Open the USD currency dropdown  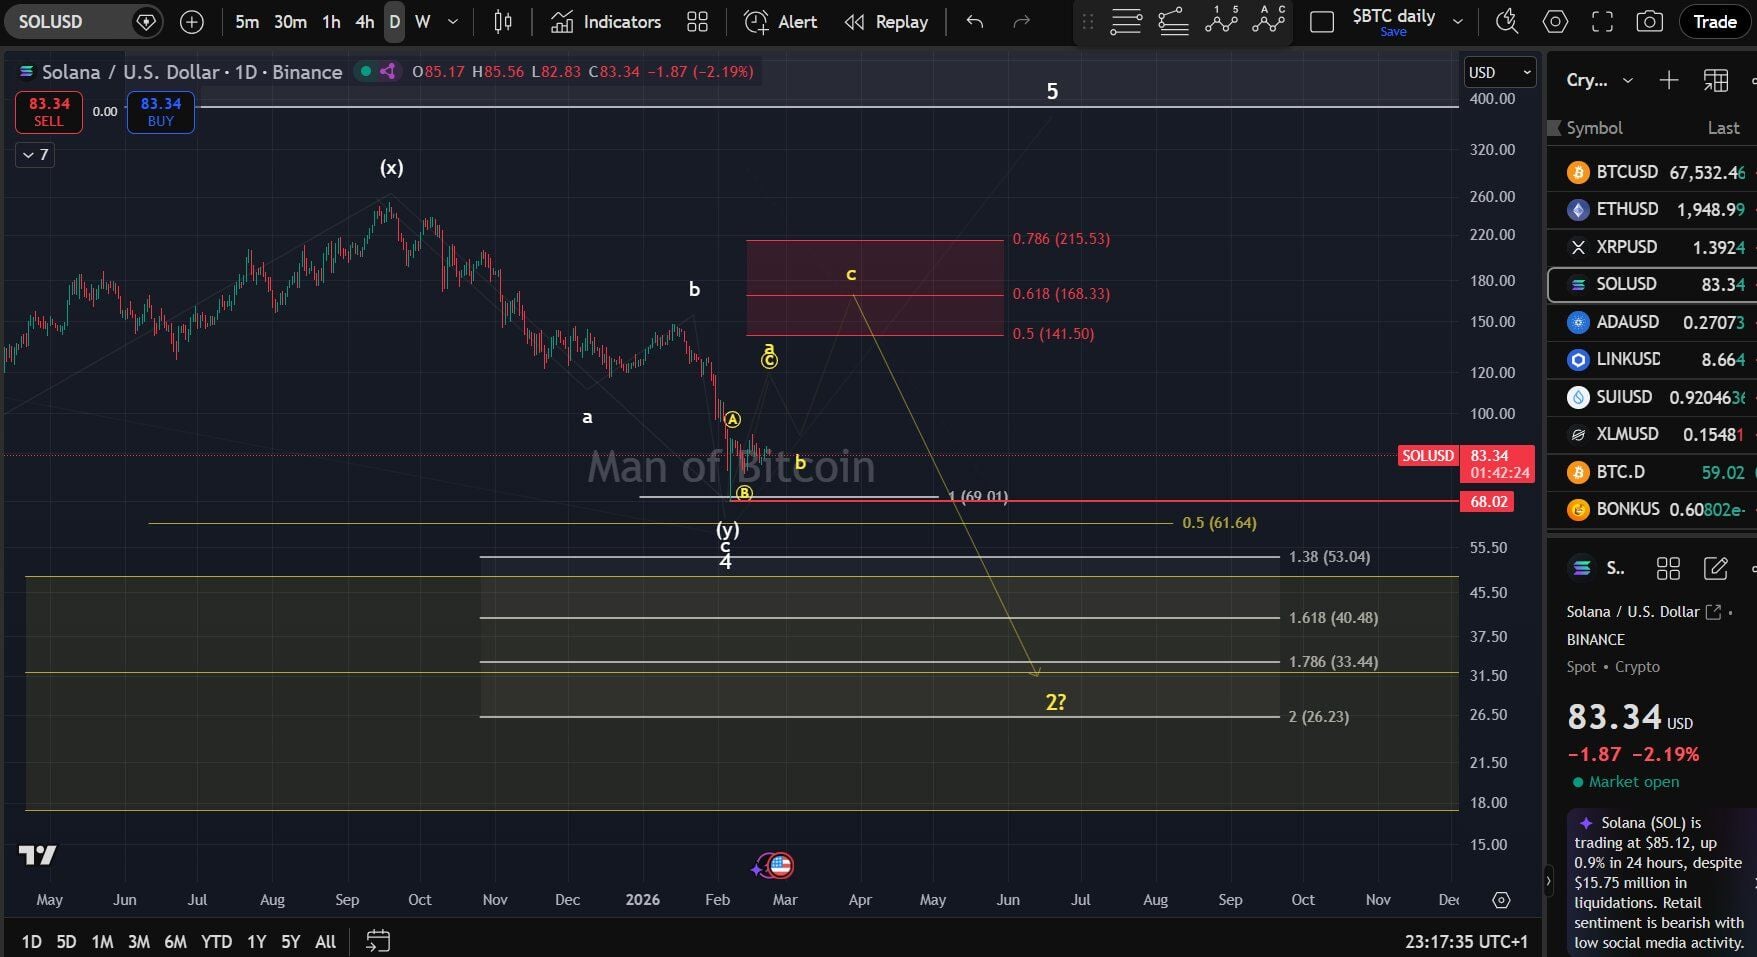click(x=1500, y=72)
